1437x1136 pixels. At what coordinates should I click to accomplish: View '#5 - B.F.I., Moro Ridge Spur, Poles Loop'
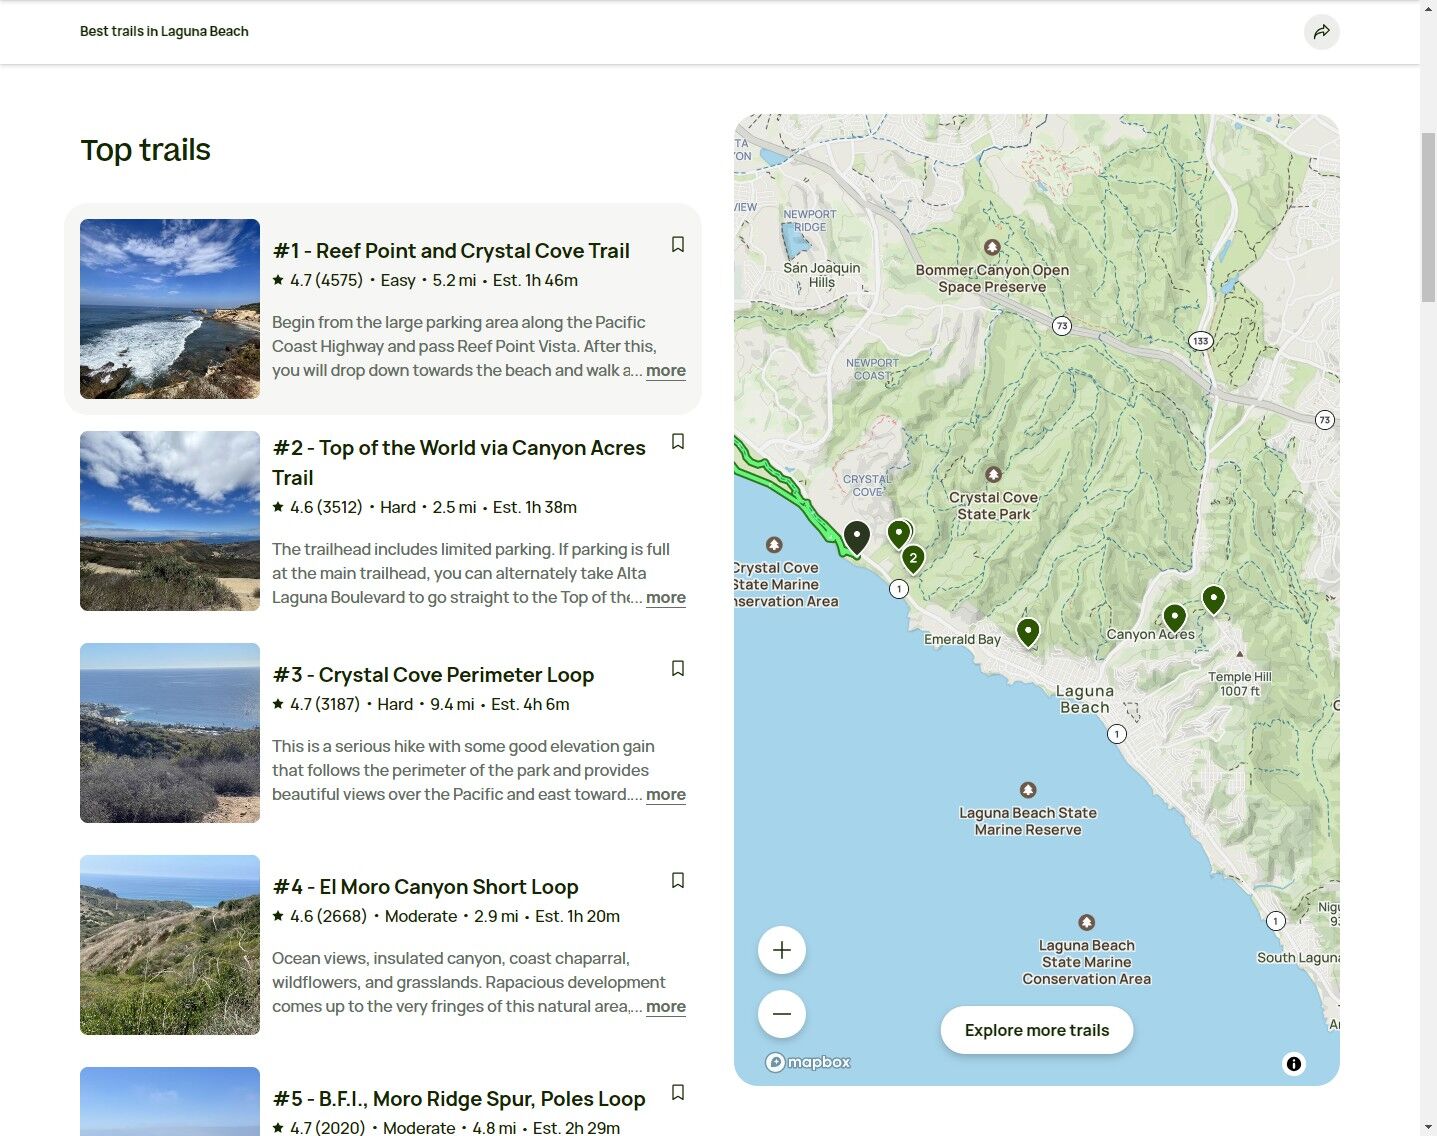click(459, 1099)
